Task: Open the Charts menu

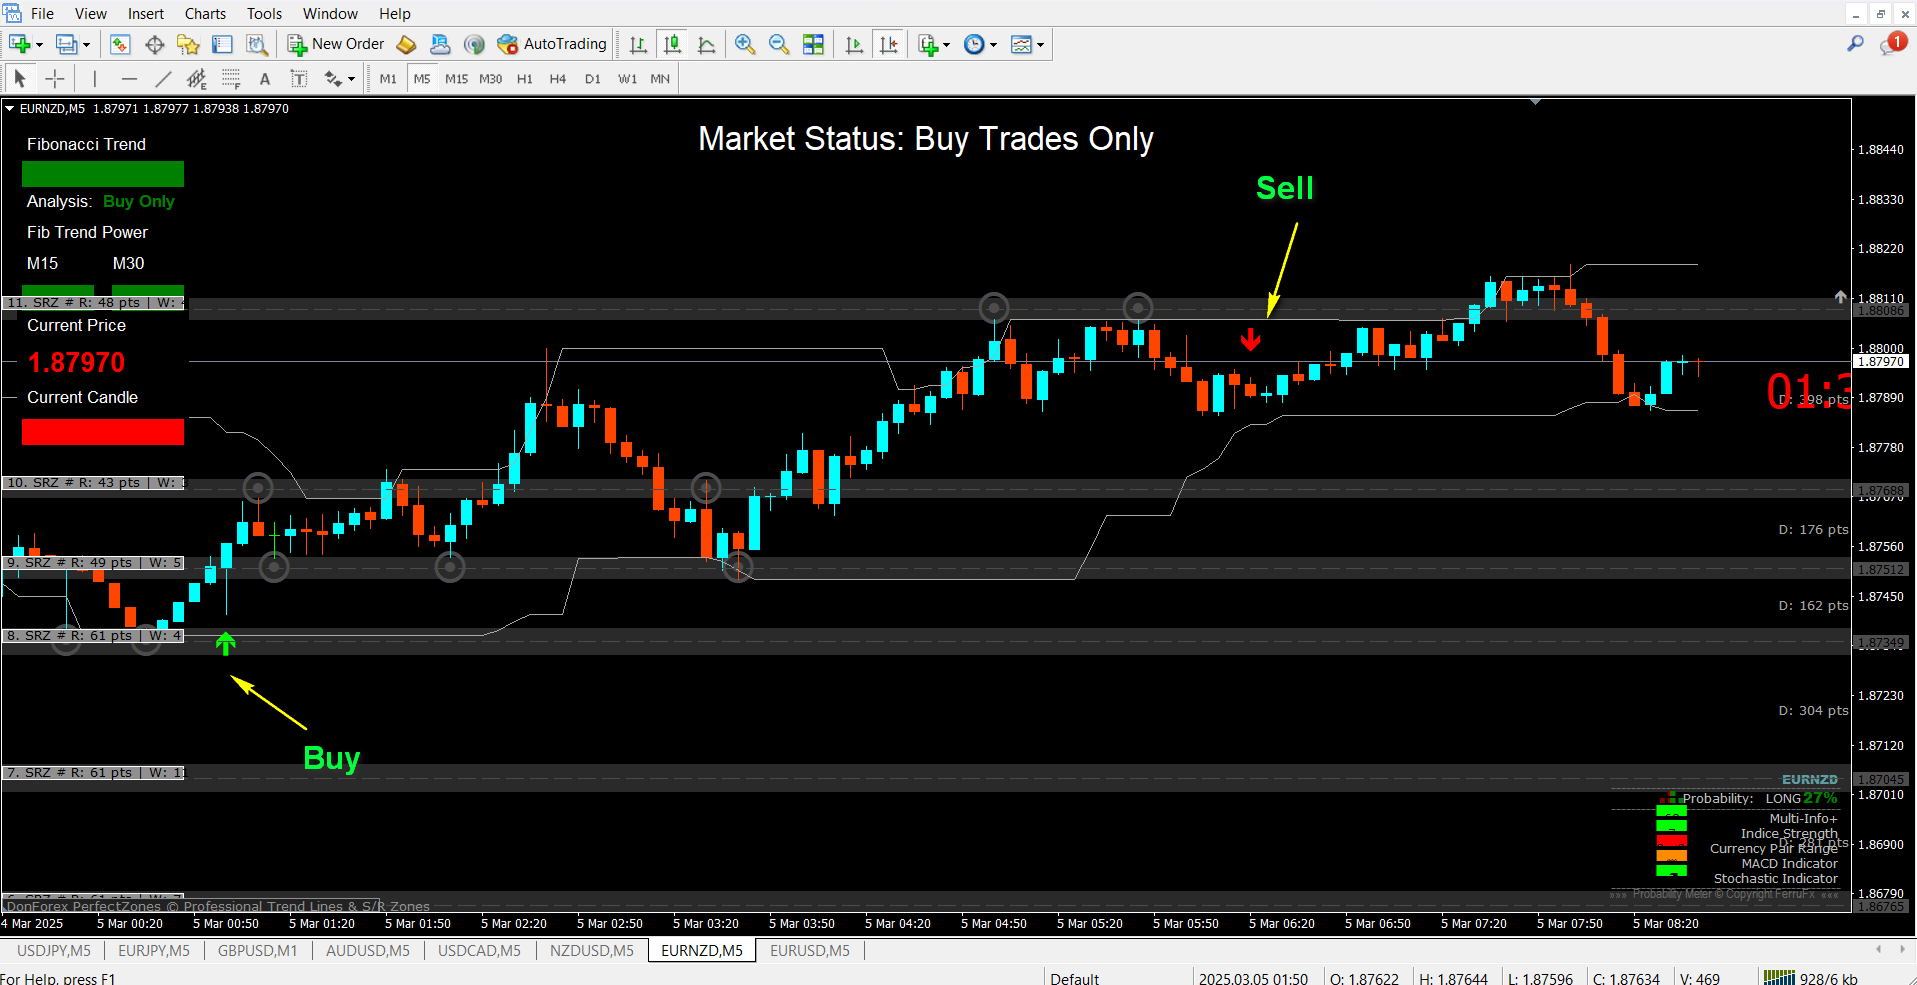Action: click(204, 13)
